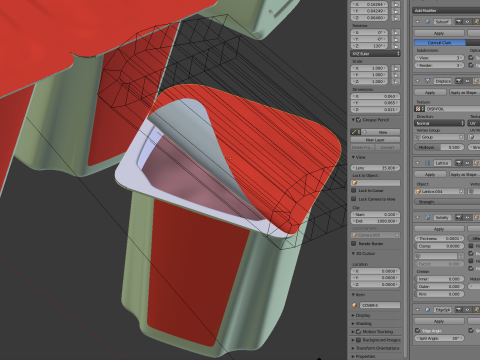Image resolution: width=480 pixels, height=360 pixels.
Task: Apply the Subsurf modifier
Action: click(439, 33)
